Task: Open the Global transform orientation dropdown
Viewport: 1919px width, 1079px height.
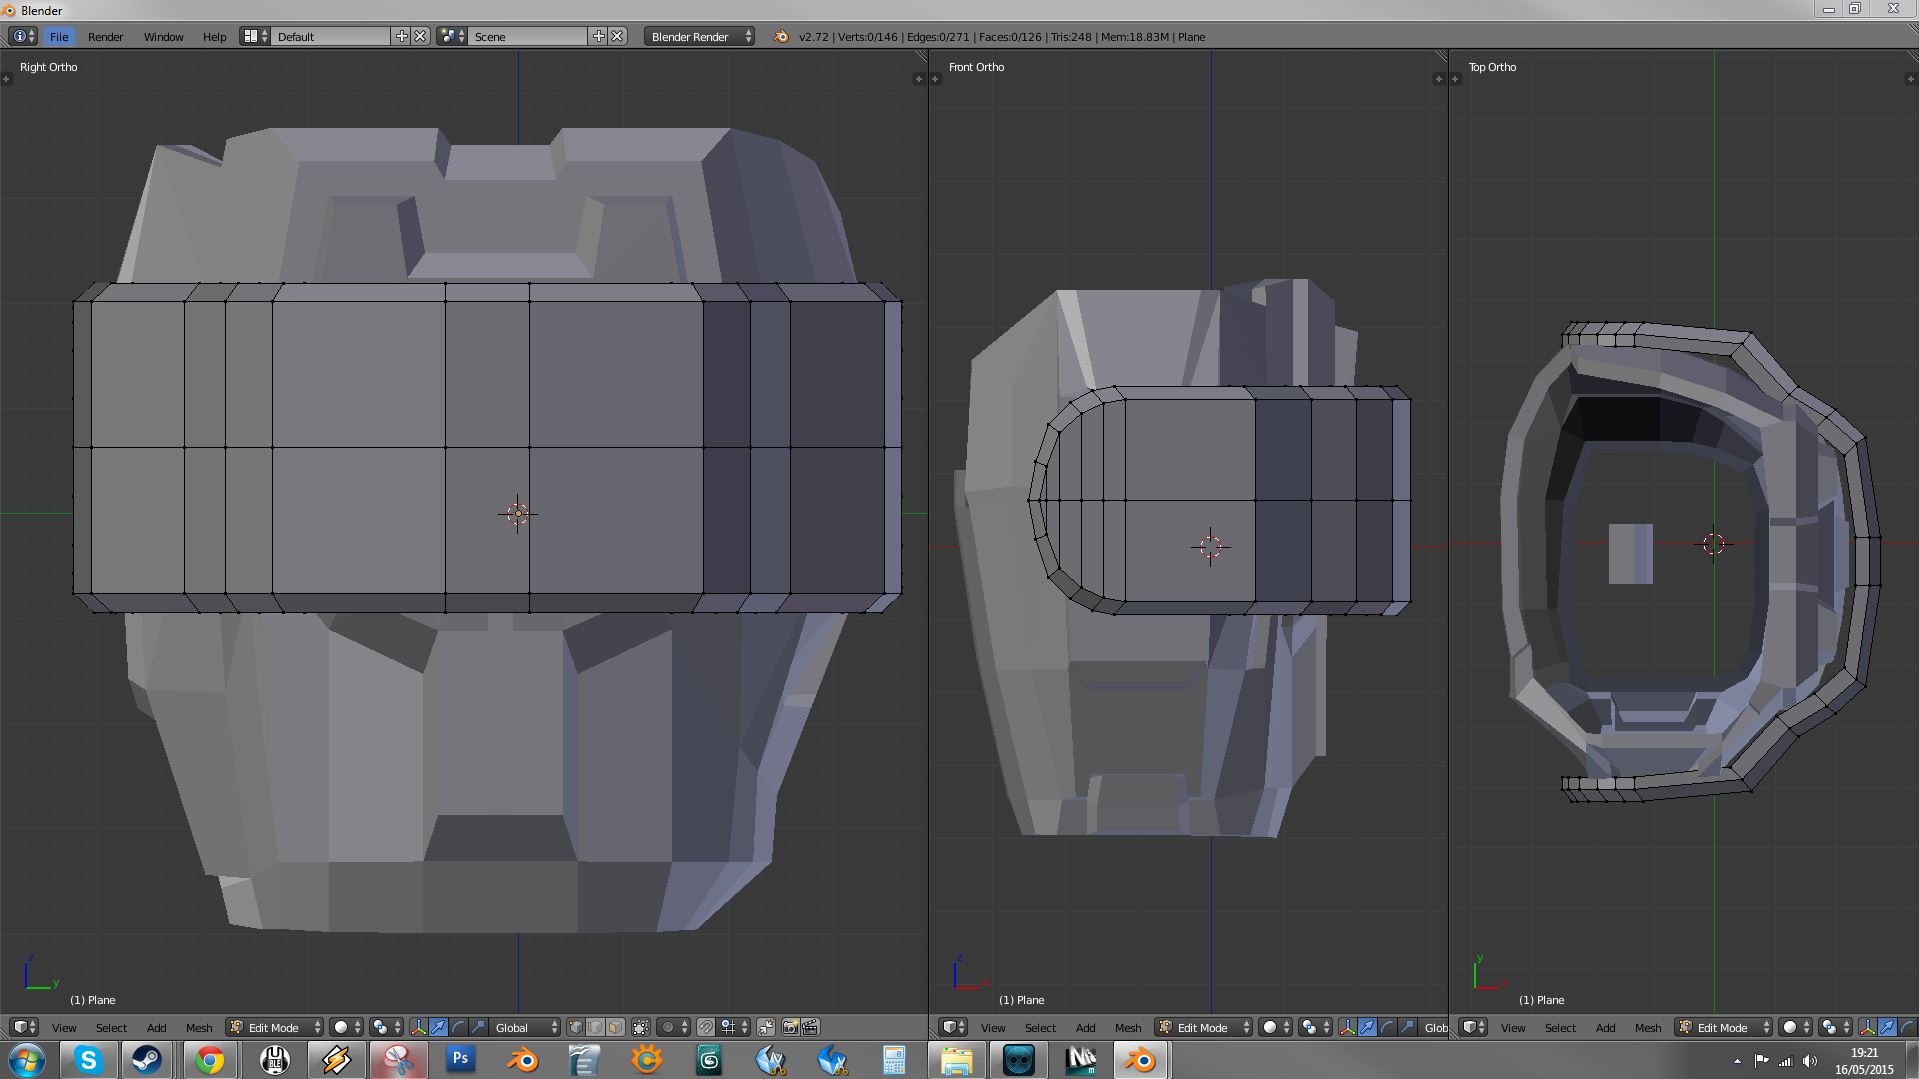Action: 526,1027
